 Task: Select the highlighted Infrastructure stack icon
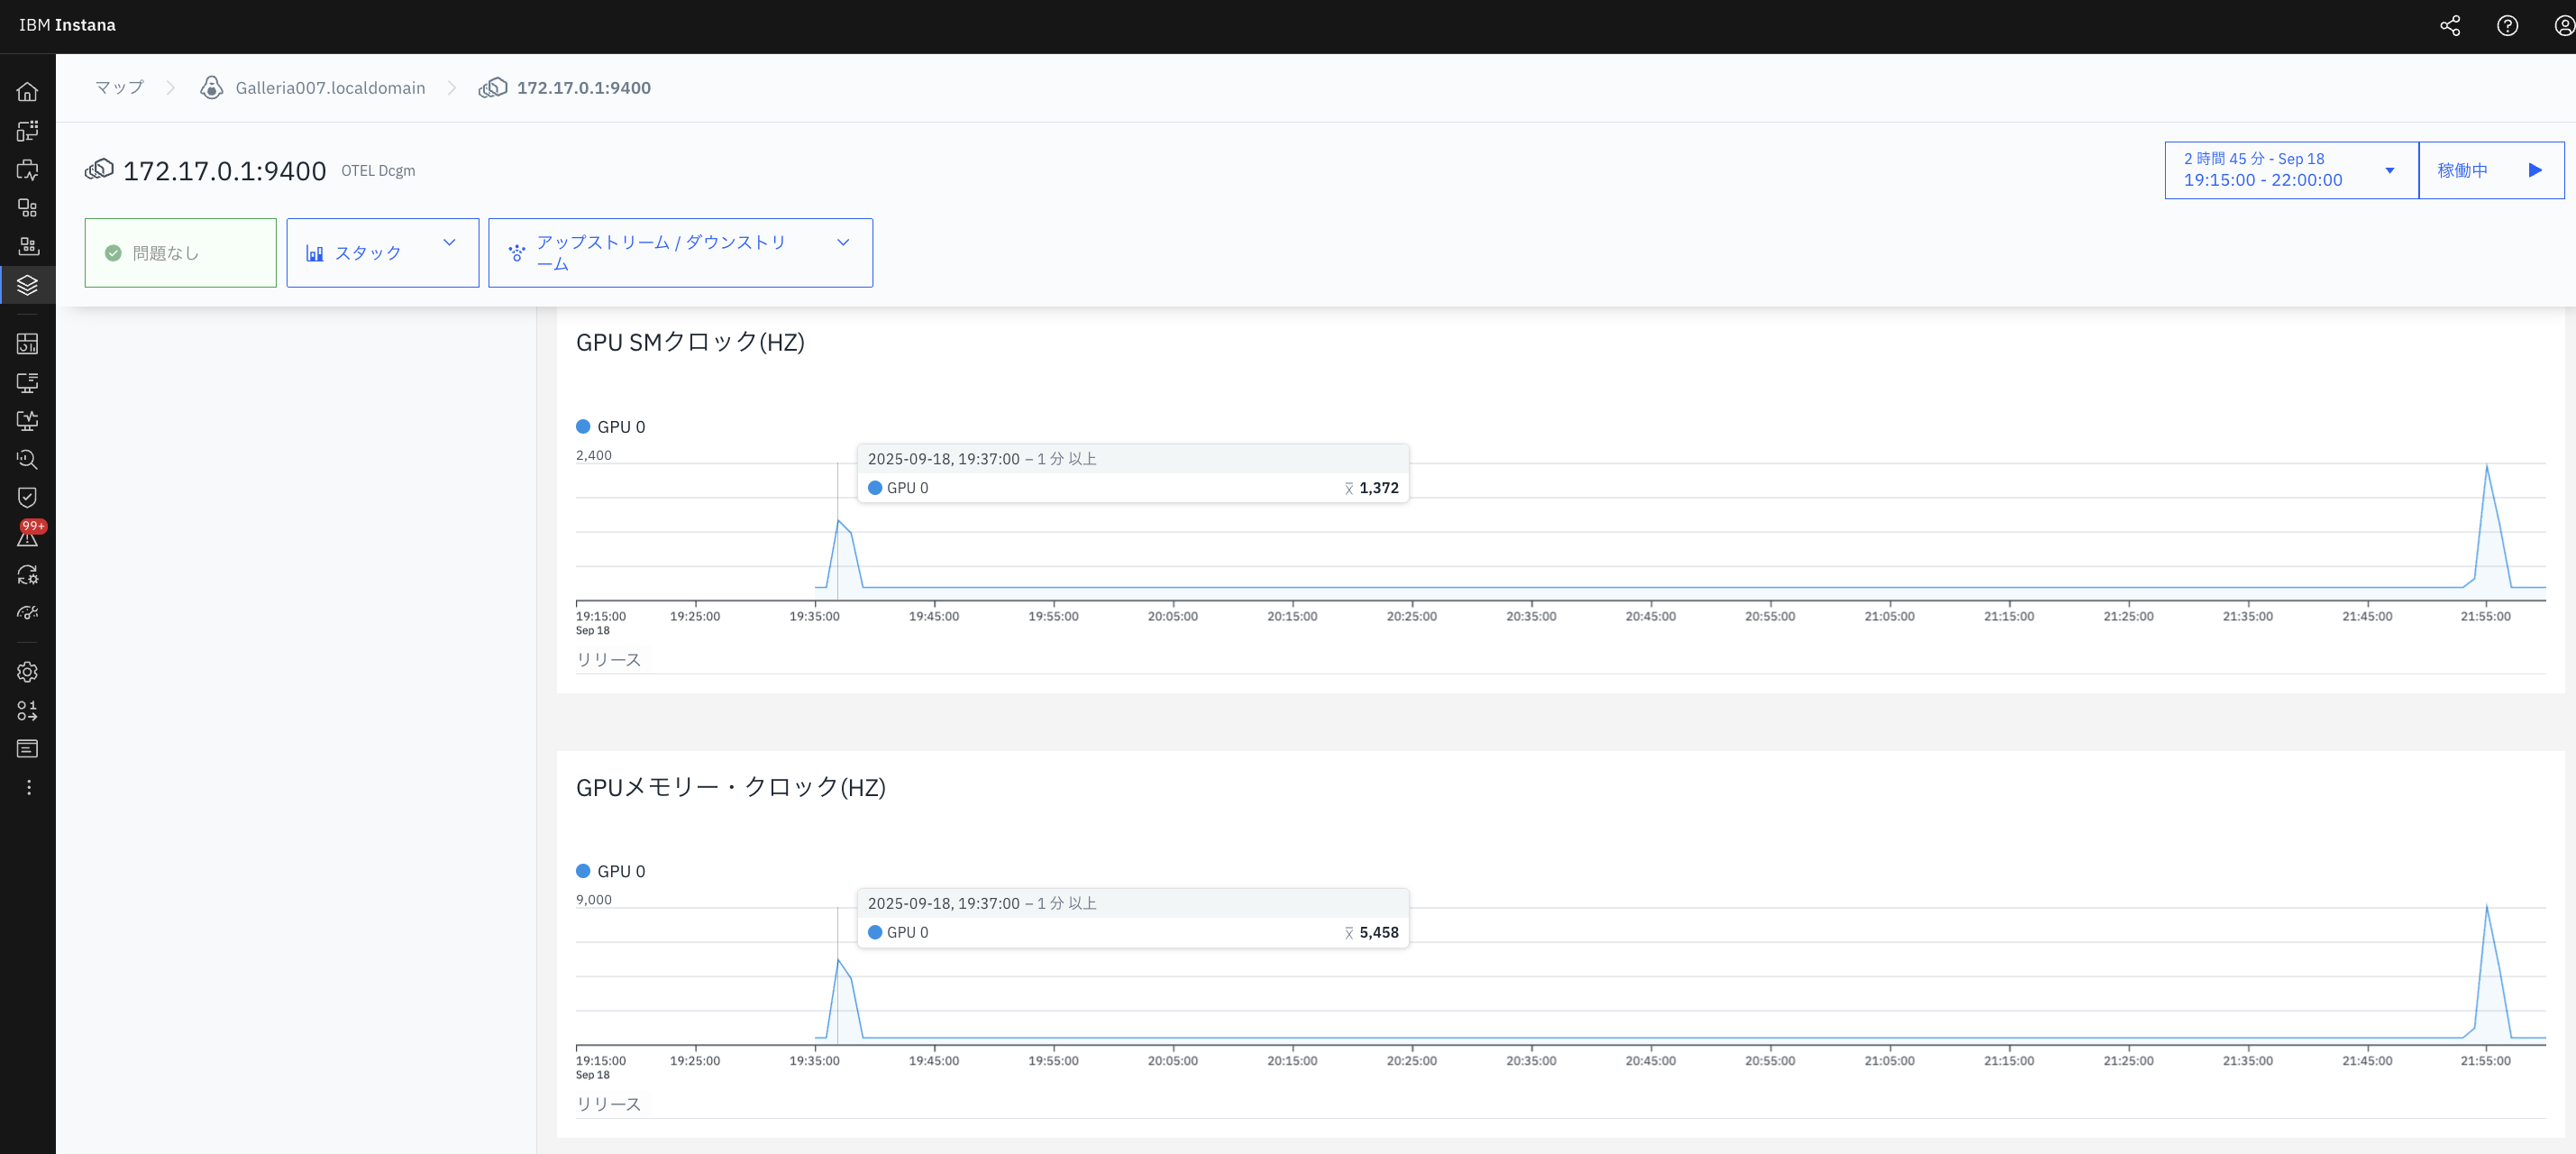[x=28, y=285]
